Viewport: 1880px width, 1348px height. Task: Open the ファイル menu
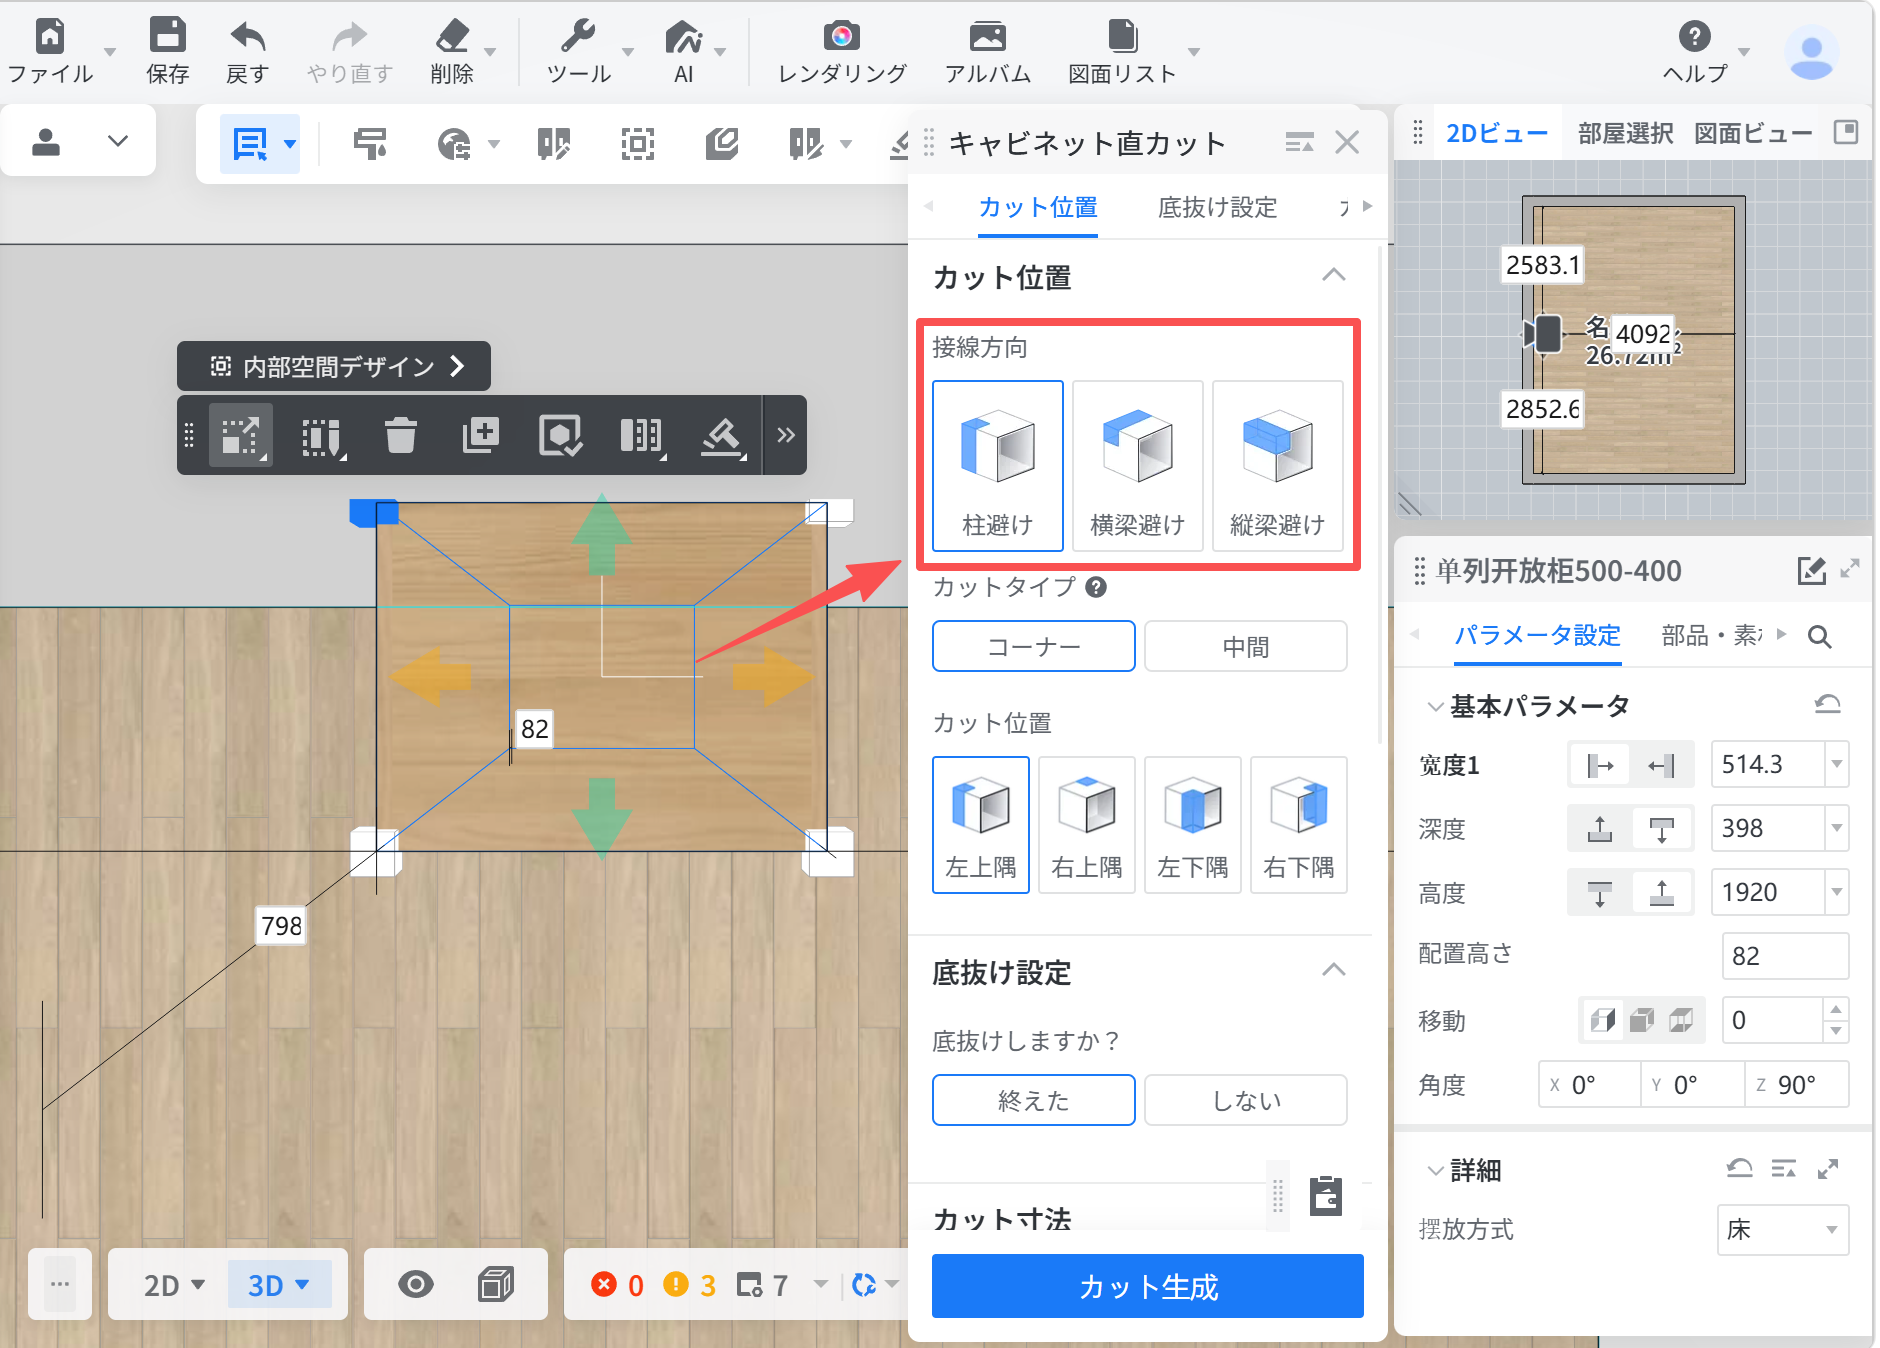[50, 51]
